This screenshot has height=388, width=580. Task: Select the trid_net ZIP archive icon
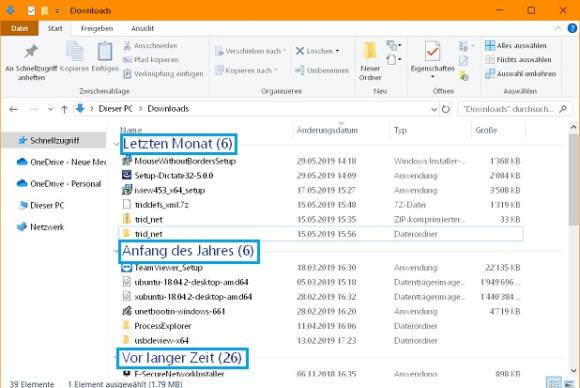pos(127,219)
